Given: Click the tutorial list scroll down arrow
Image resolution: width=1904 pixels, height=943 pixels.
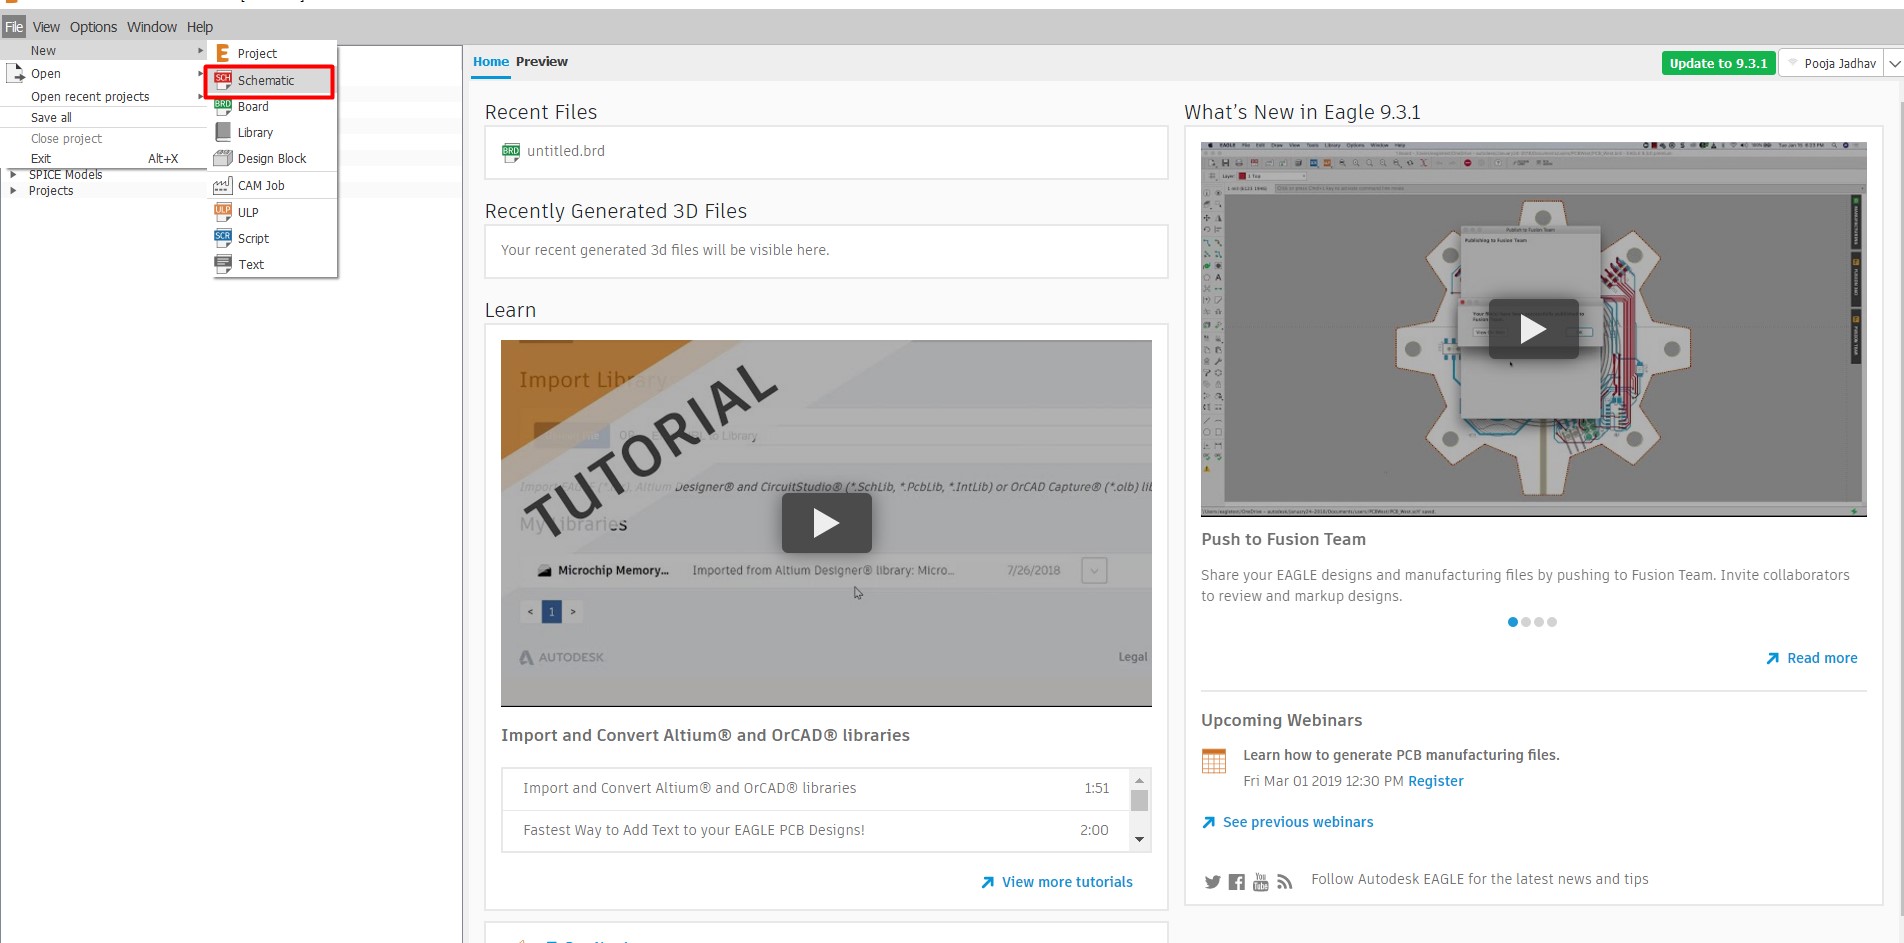Looking at the screenshot, I should pos(1139,840).
